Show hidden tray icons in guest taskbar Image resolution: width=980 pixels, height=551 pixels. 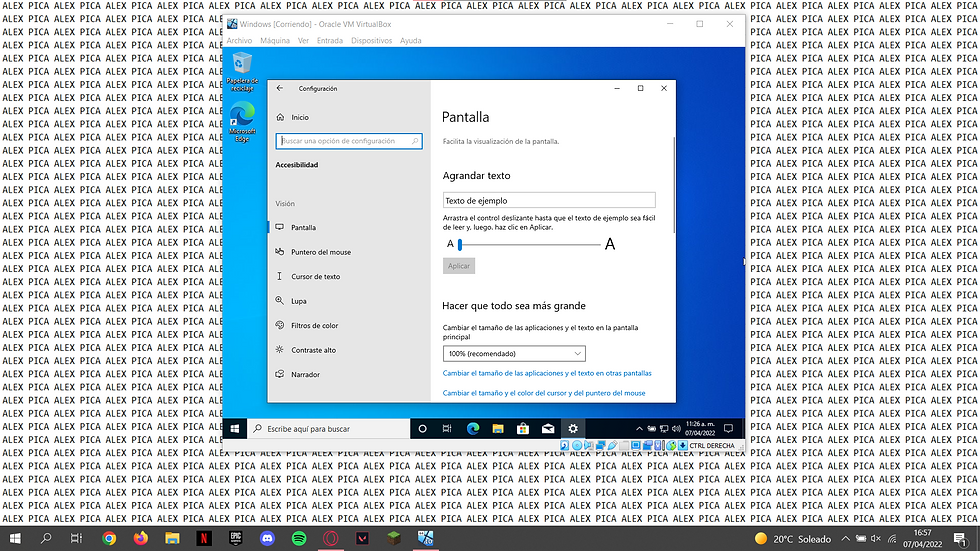[639, 429]
